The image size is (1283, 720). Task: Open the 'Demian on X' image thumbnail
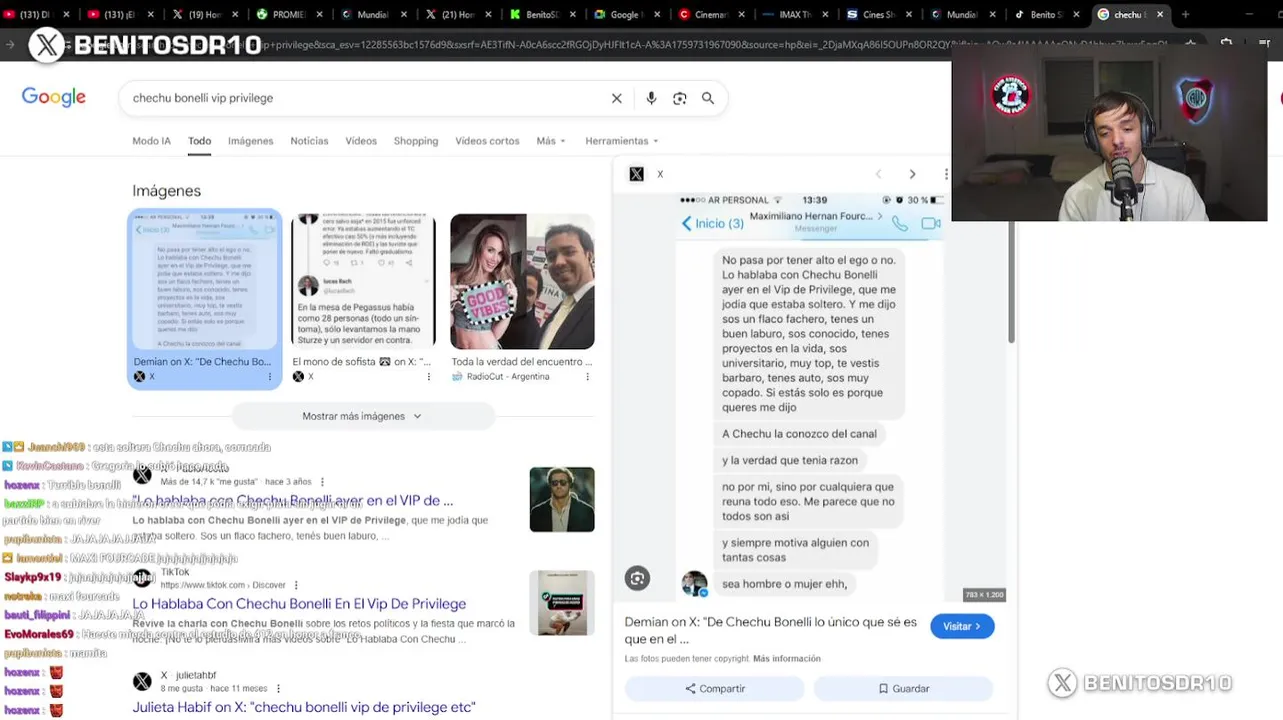pyautogui.click(x=205, y=281)
